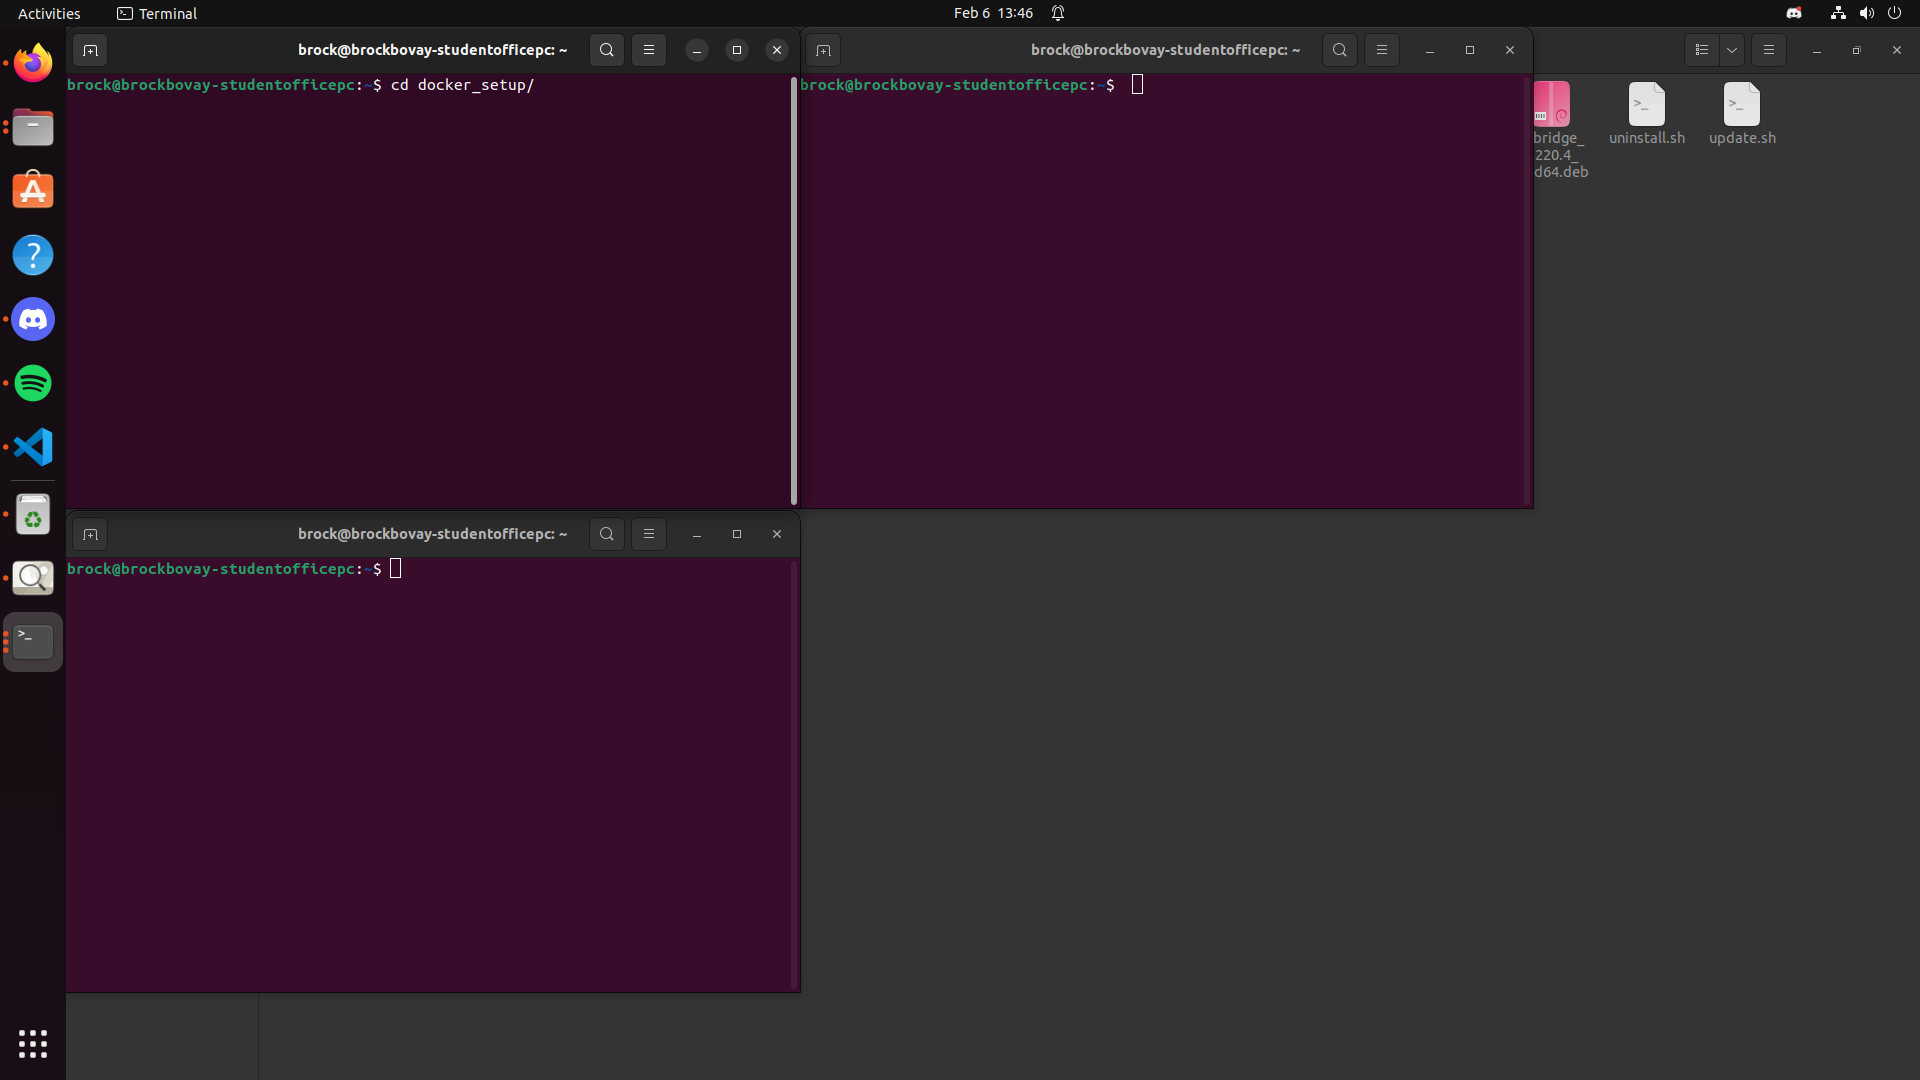Image resolution: width=1920 pixels, height=1080 pixels.
Task: Minimize the top-right terminal window
Action: tap(1430, 50)
